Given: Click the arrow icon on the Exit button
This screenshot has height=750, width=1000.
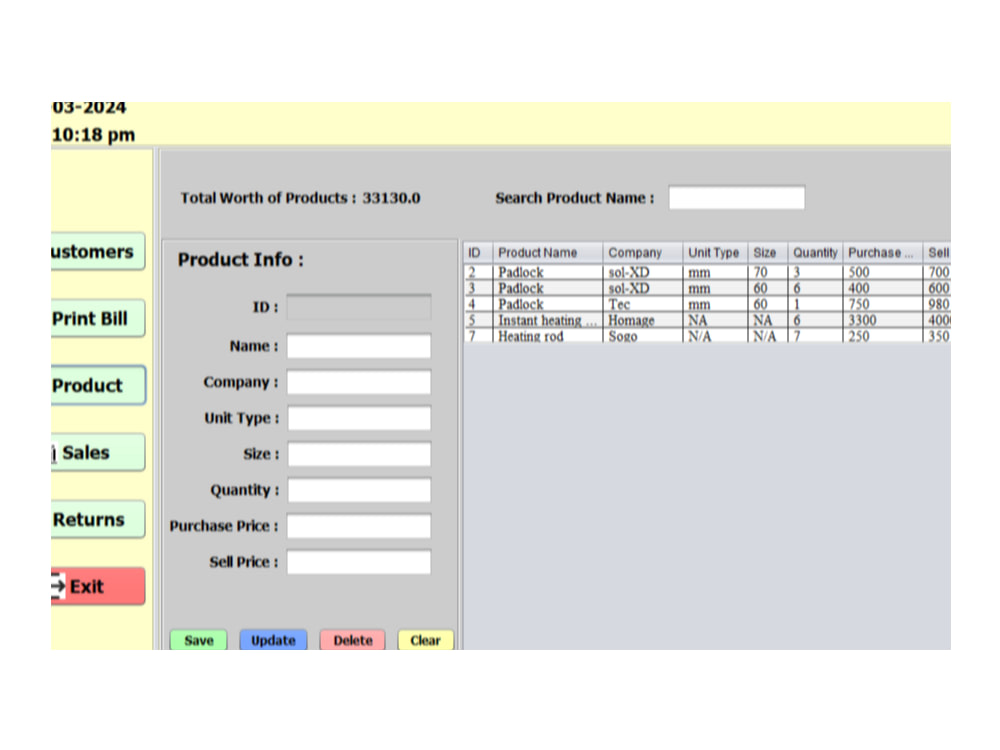Looking at the screenshot, I should tap(58, 586).
